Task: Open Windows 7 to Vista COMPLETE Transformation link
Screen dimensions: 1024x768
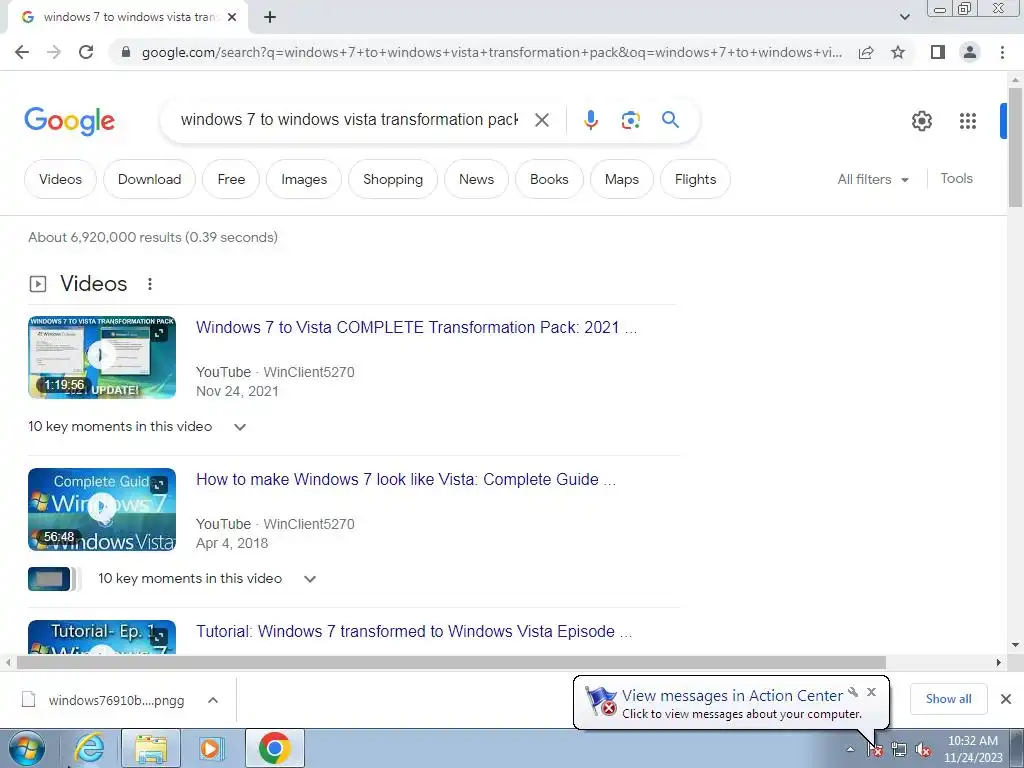Action: click(x=416, y=327)
